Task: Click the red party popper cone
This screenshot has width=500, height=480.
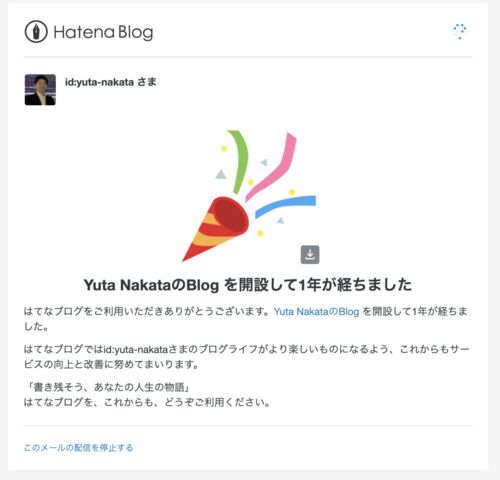Action: coord(216,229)
